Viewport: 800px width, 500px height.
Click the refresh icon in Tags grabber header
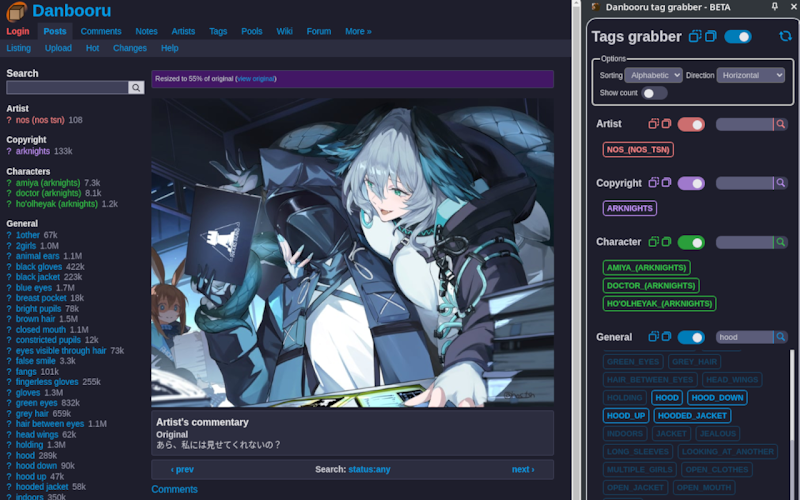[x=785, y=36]
